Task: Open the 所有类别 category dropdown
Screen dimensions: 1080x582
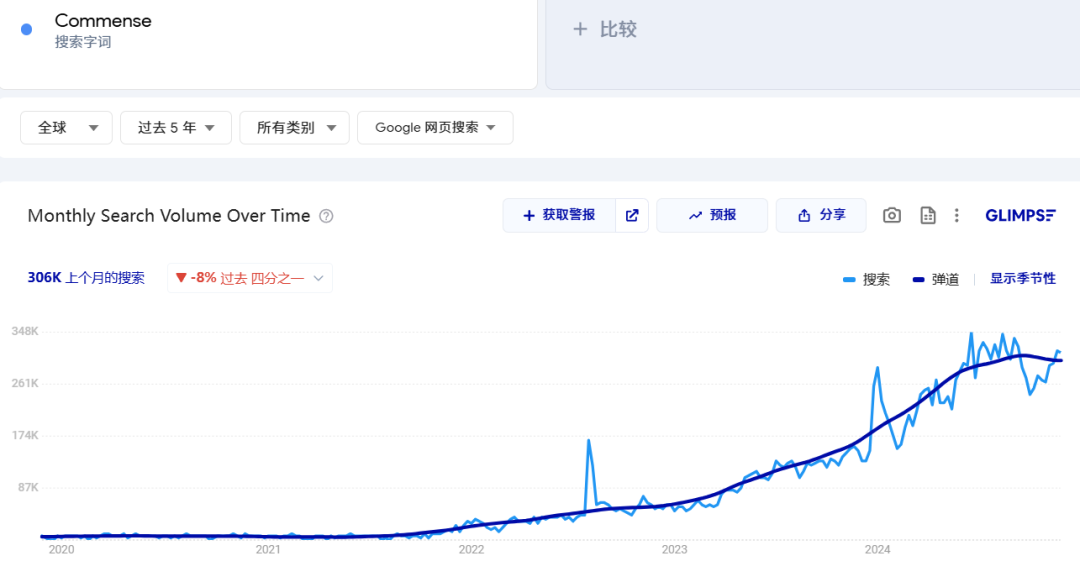Action: click(x=294, y=128)
